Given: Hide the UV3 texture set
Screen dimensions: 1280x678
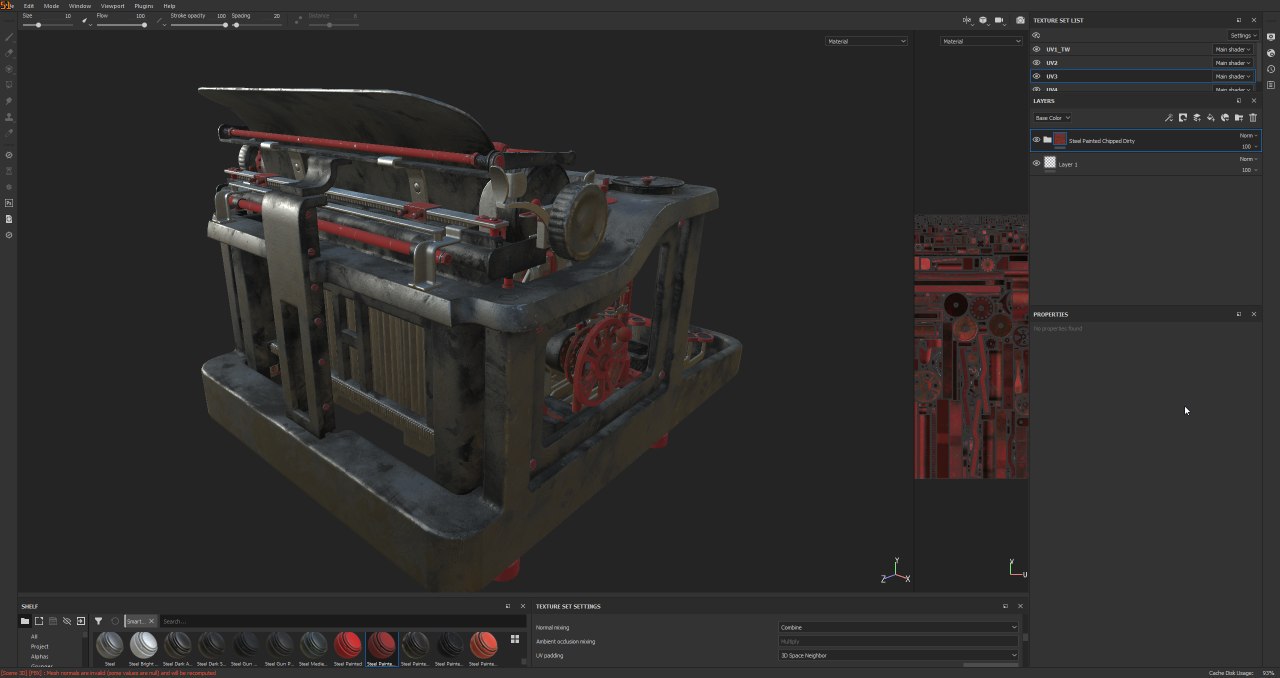Looking at the screenshot, I should (x=1036, y=76).
